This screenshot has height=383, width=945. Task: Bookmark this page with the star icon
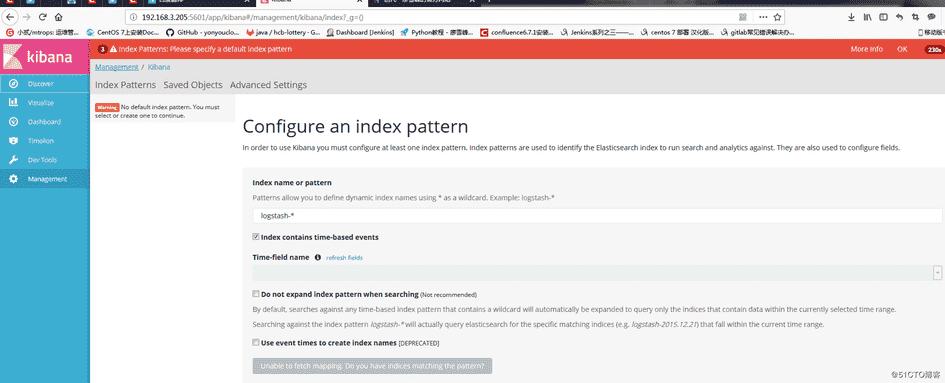coord(777,17)
